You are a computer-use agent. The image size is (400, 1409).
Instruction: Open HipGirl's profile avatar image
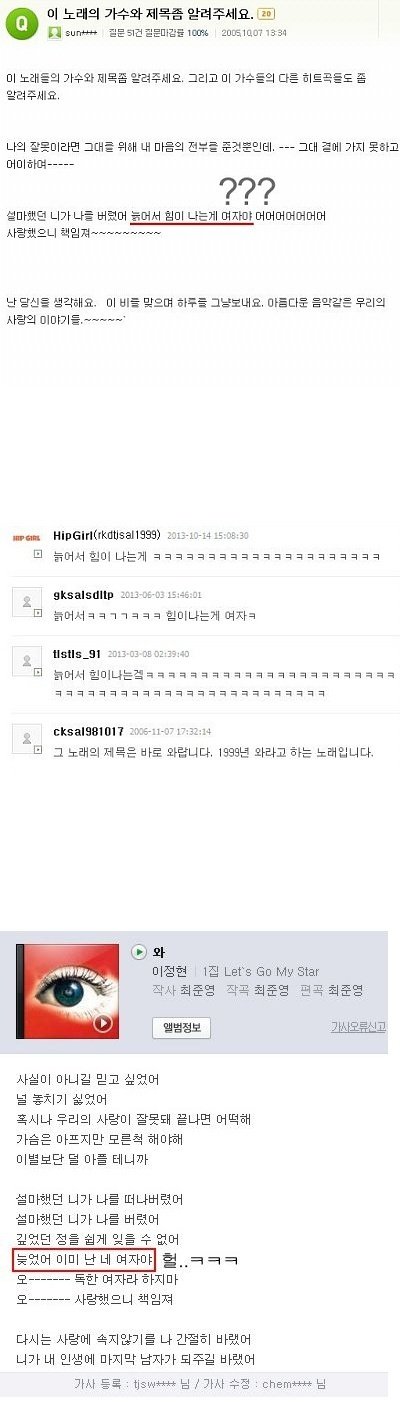pos(25,538)
